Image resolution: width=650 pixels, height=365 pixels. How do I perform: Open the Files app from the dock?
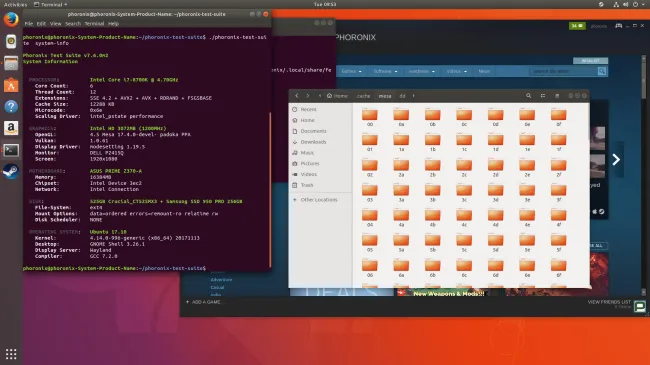[x=11, y=63]
